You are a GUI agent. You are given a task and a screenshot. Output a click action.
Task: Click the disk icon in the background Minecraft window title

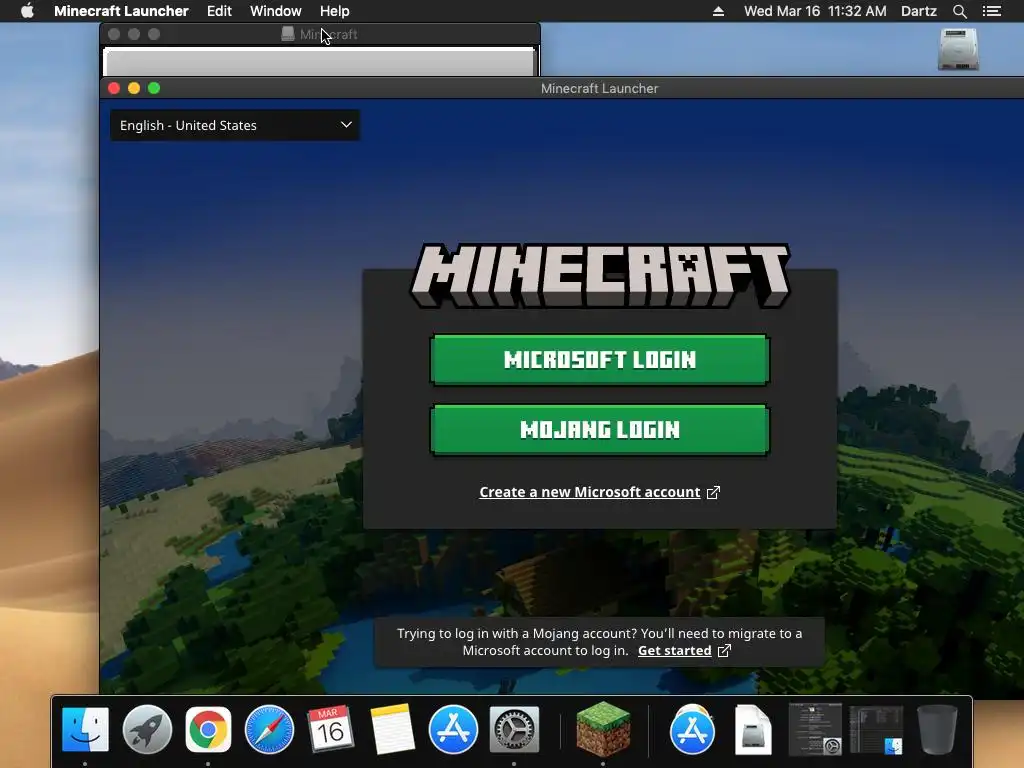click(x=287, y=34)
